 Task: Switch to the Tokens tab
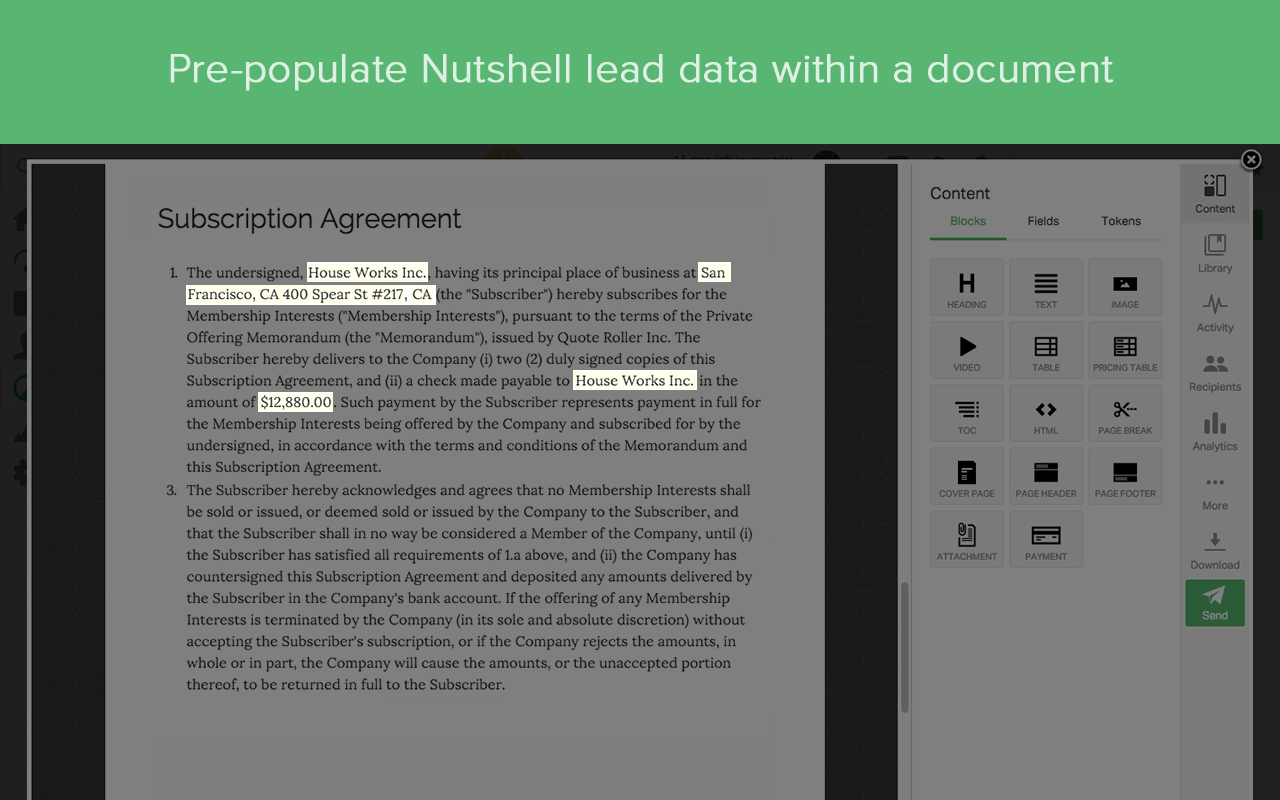[x=1121, y=221]
